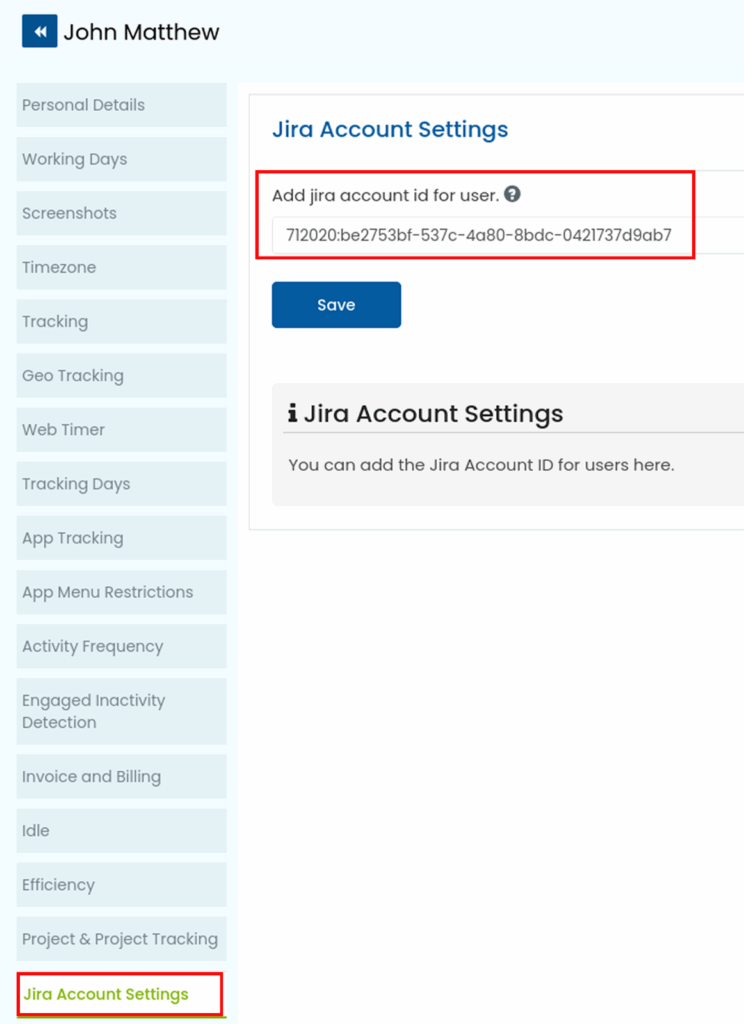Screen dimensions: 744x1024
Task: Go to Engaged Inactivity Detection
Action: click(x=121, y=711)
